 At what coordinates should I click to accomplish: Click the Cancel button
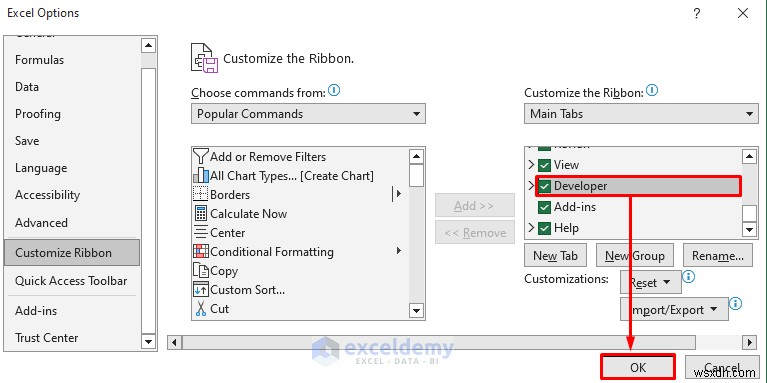pos(722,367)
